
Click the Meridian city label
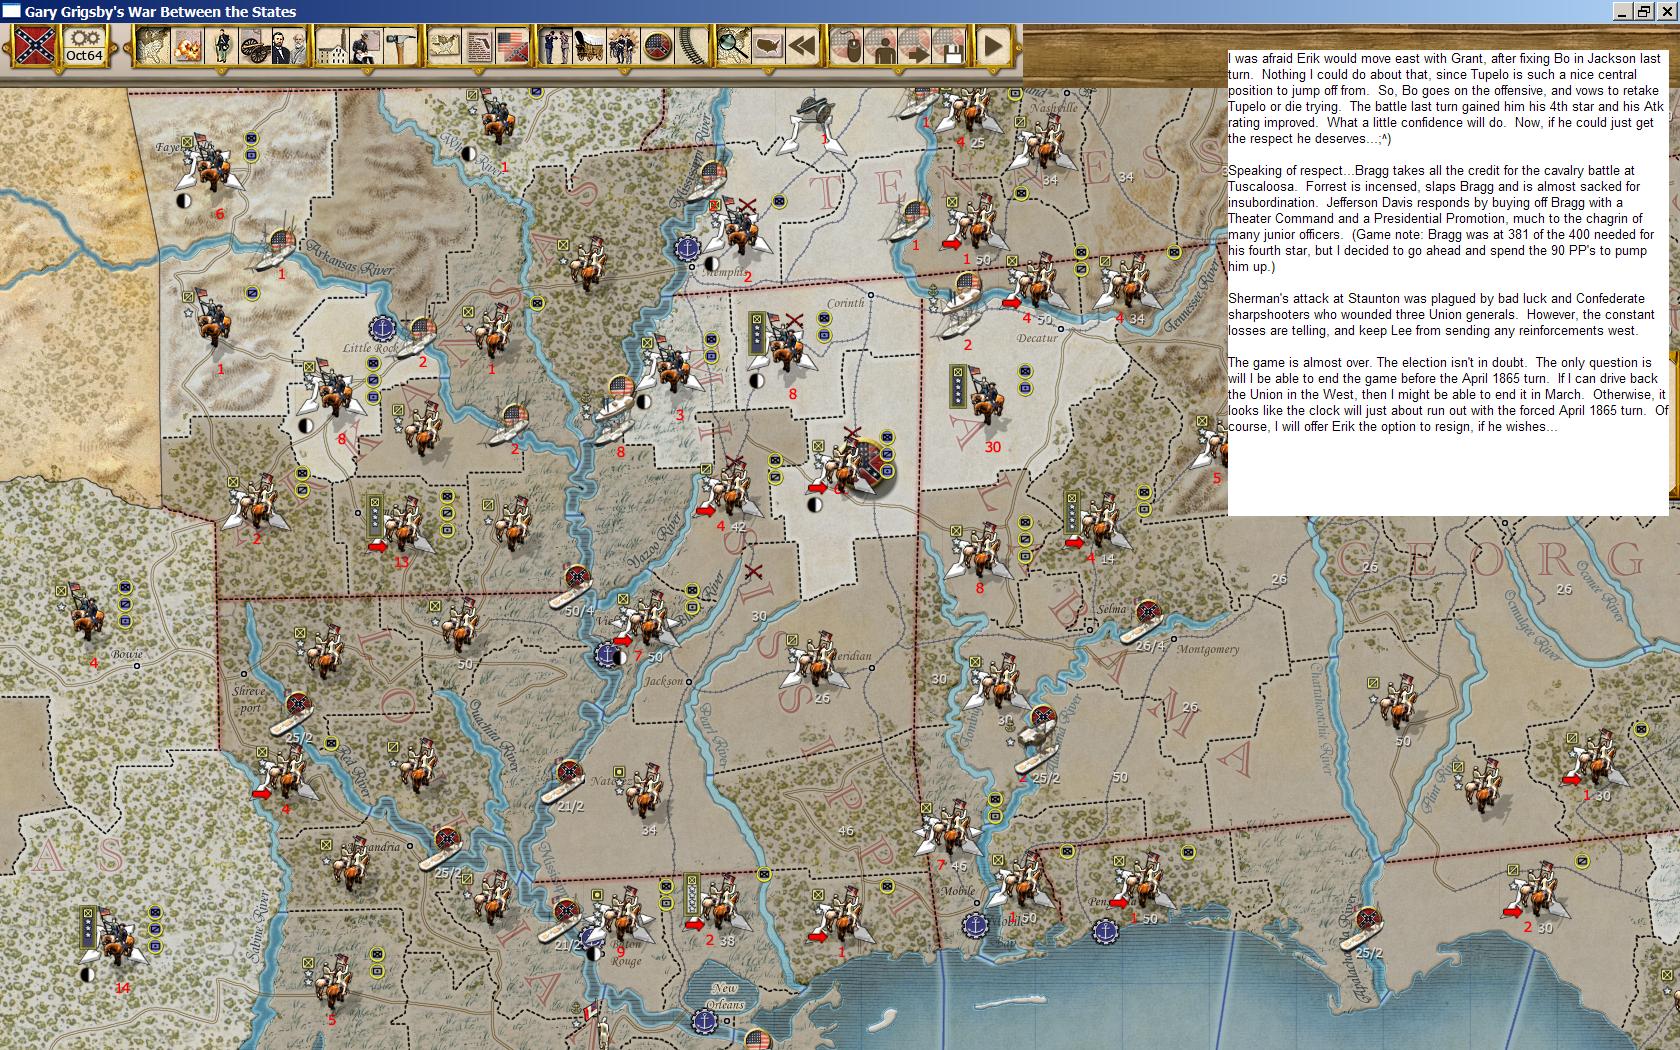click(x=851, y=656)
